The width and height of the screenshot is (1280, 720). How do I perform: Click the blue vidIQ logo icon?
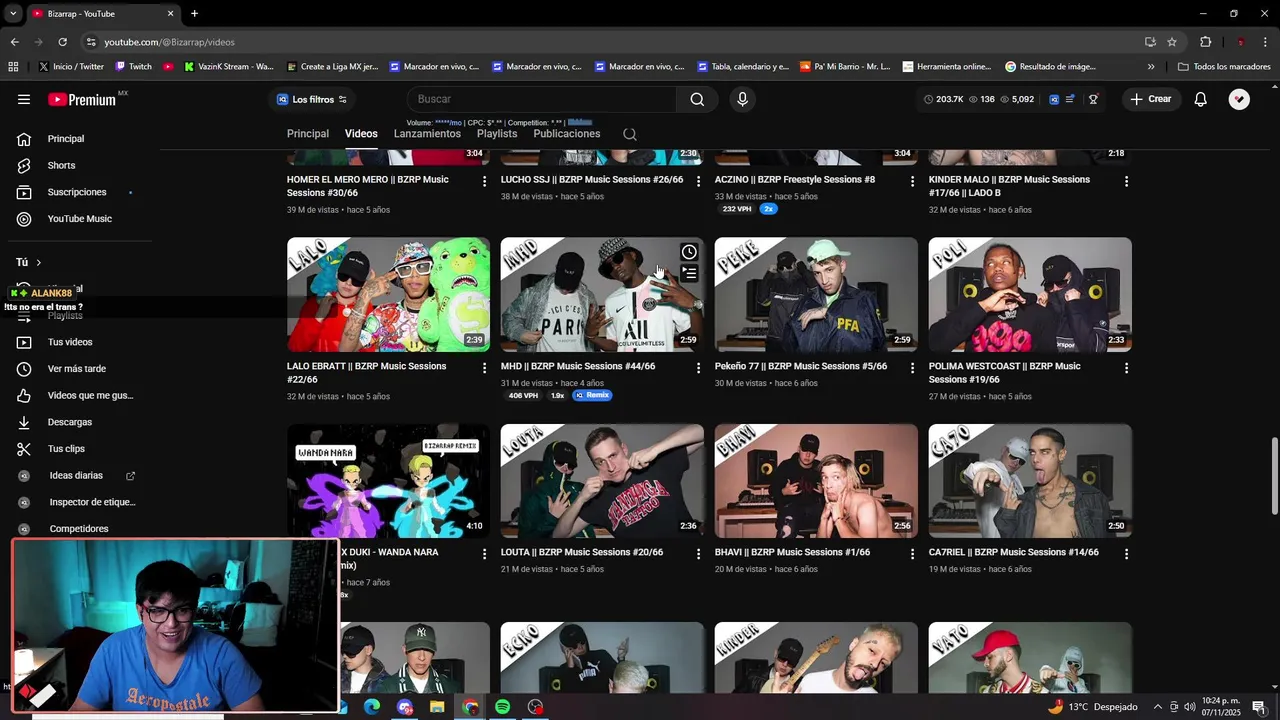click(1054, 99)
